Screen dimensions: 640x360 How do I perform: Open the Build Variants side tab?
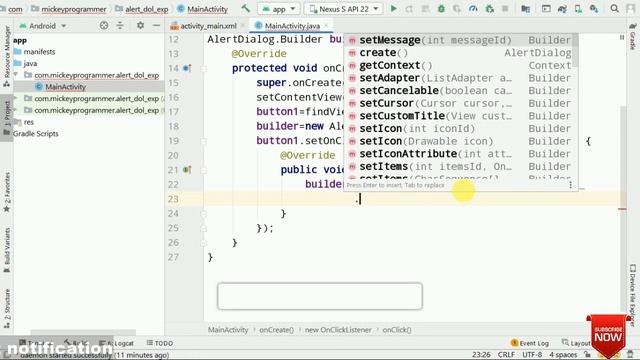[7, 250]
